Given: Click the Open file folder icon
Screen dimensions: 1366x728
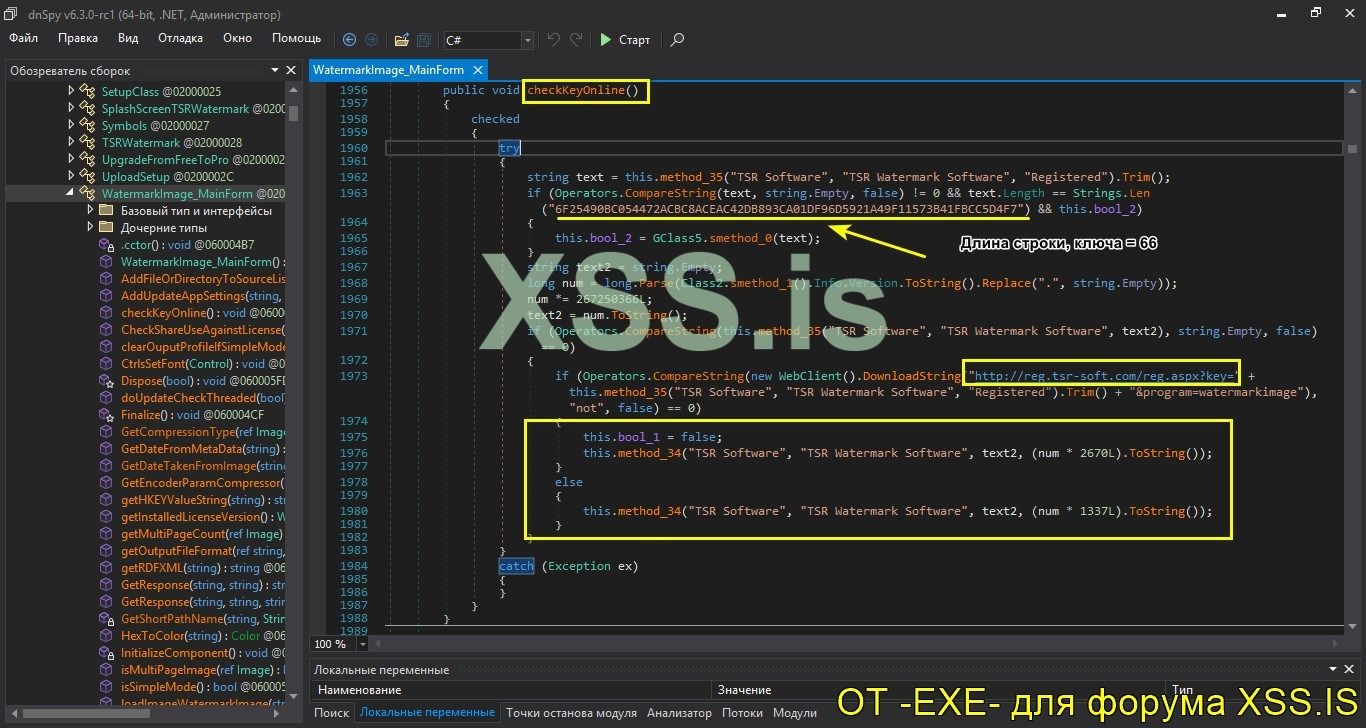Looking at the screenshot, I should click(401, 40).
